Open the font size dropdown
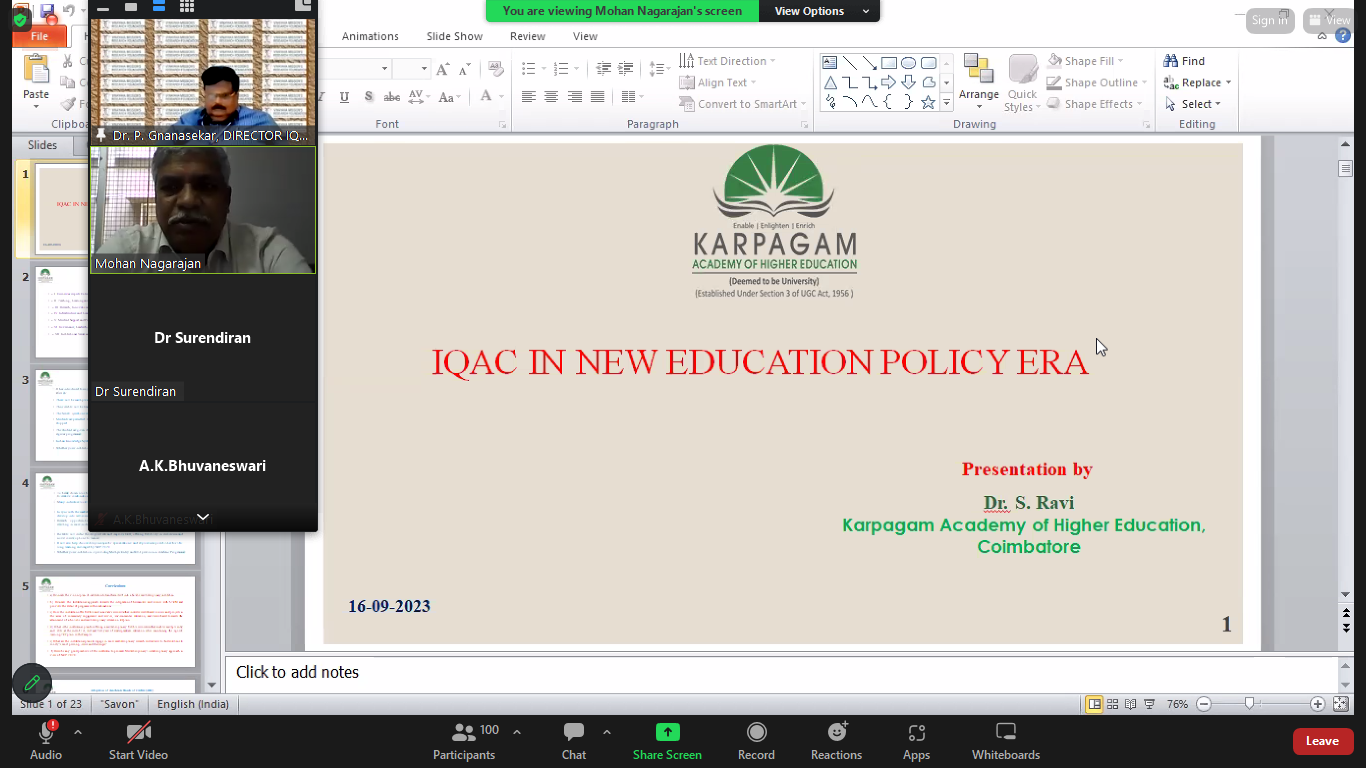Screen dimensions: 1366x768 click(424, 69)
